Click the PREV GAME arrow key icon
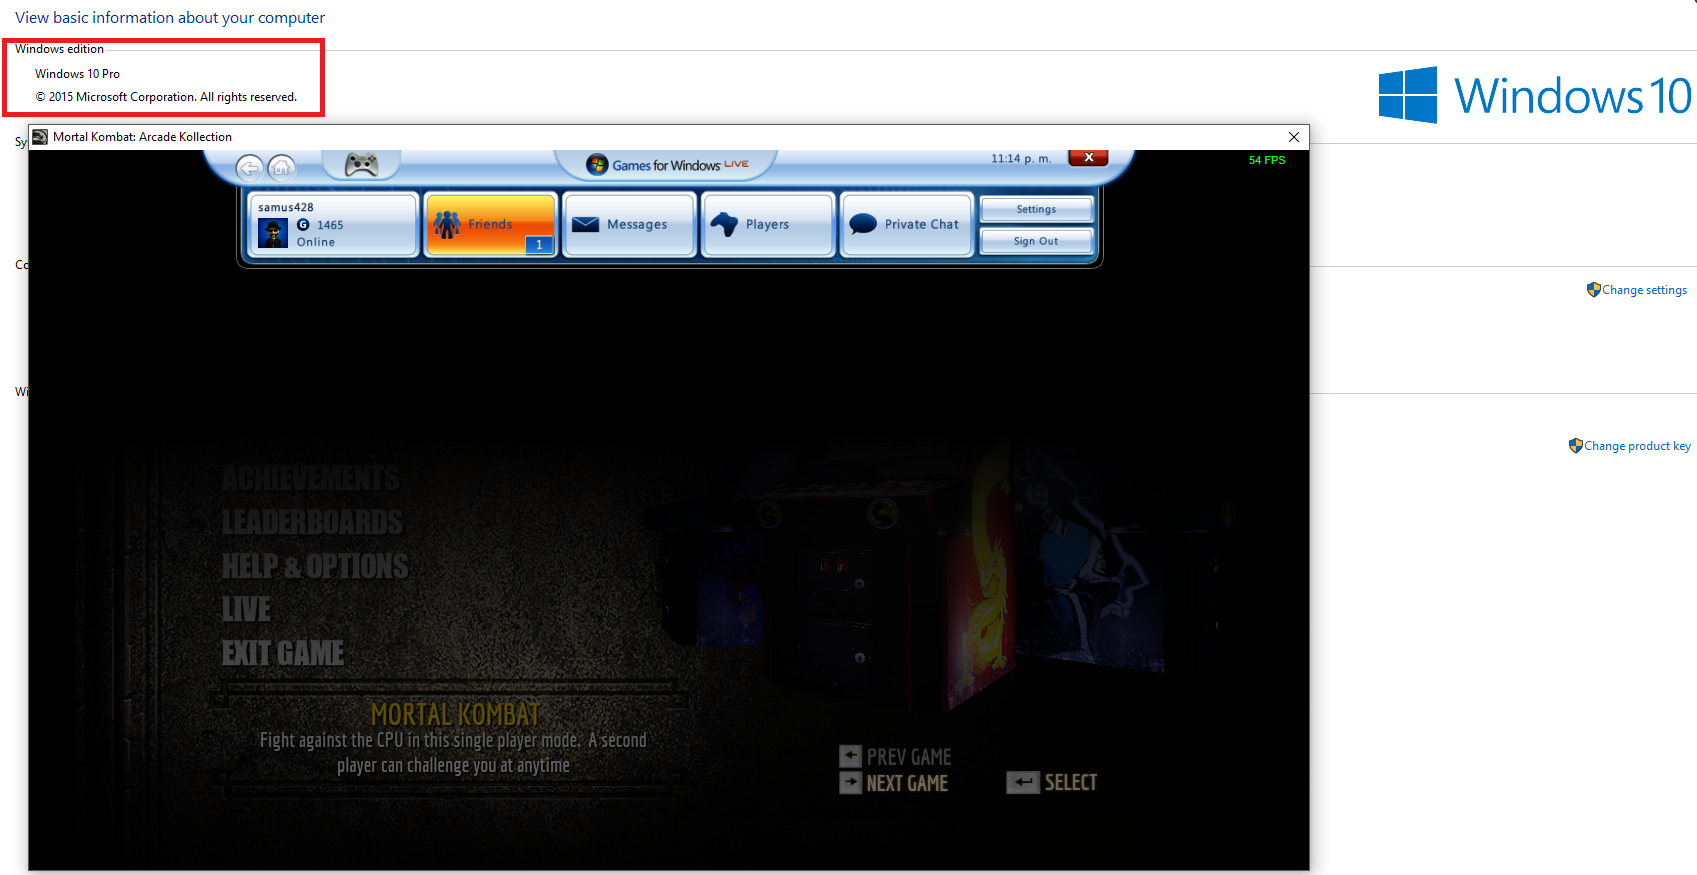This screenshot has width=1697, height=875. pyautogui.click(x=850, y=756)
